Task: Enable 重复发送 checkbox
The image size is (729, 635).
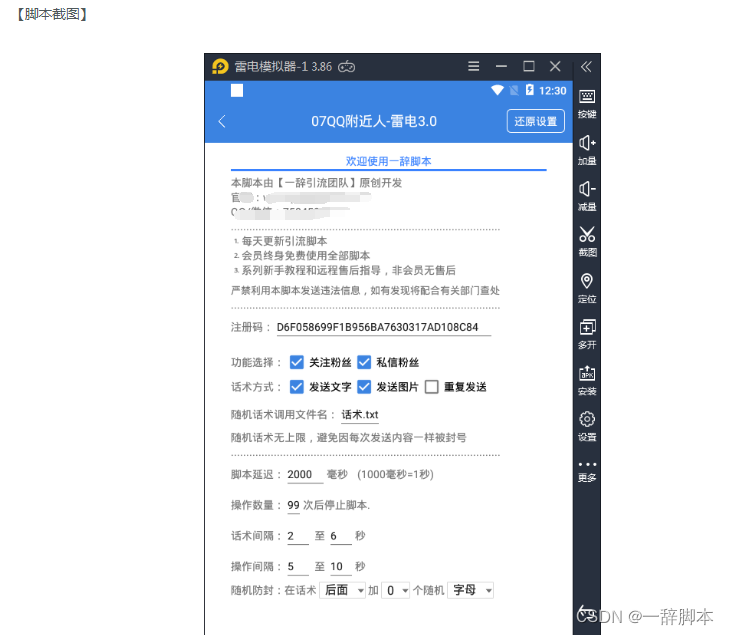Action: click(431, 387)
